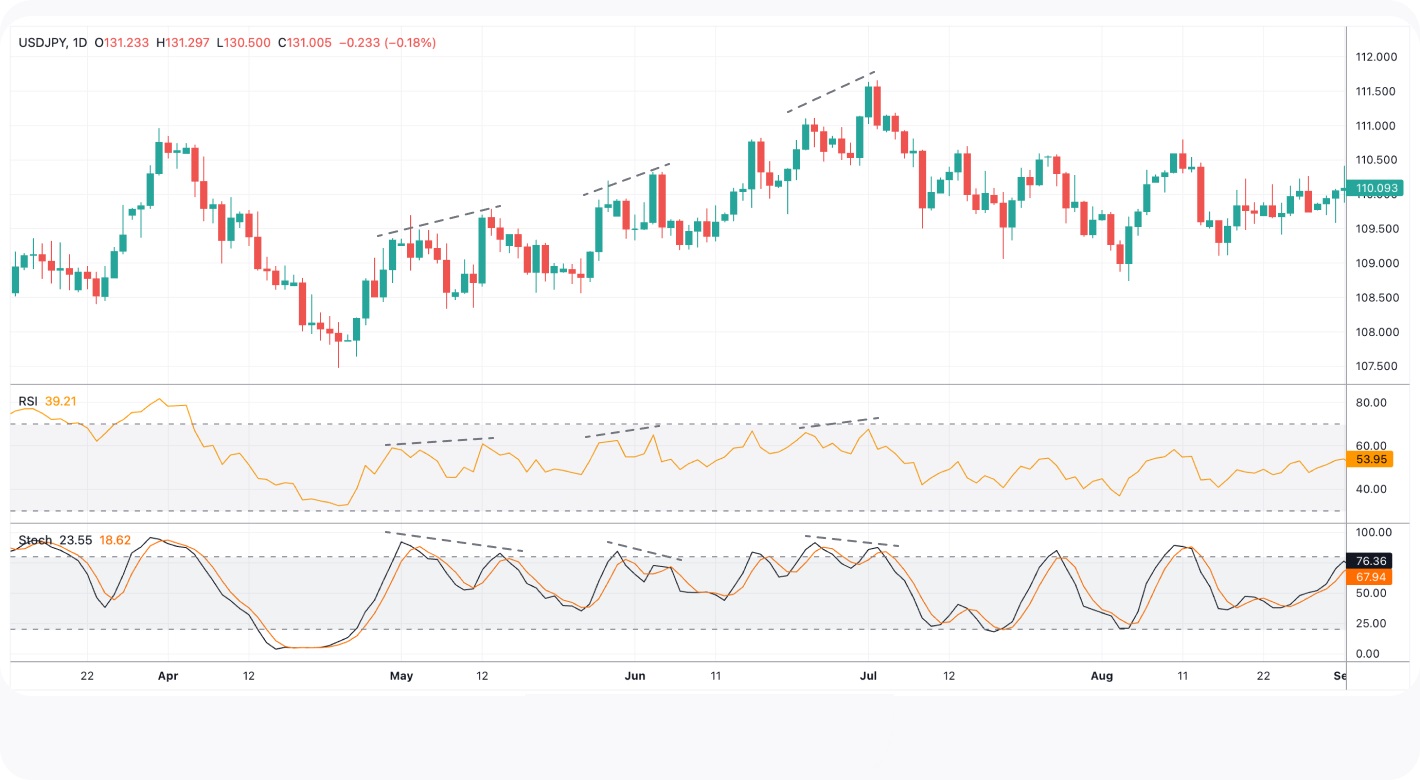Click the 108.000 price axis label
The width and height of the screenshot is (1420, 780).
[1376, 332]
